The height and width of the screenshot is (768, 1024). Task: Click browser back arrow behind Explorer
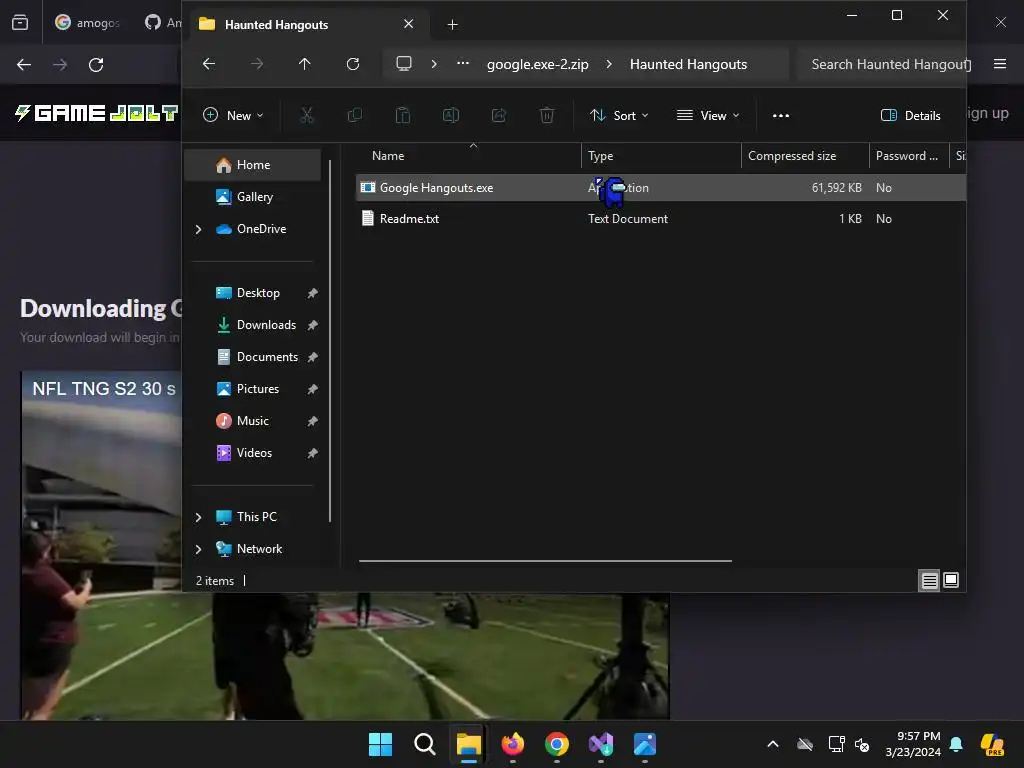[x=24, y=65]
